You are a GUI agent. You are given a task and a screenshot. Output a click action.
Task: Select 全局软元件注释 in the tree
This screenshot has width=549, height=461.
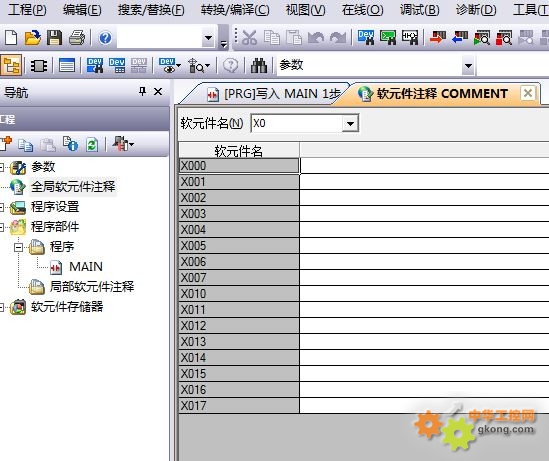[73, 186]
